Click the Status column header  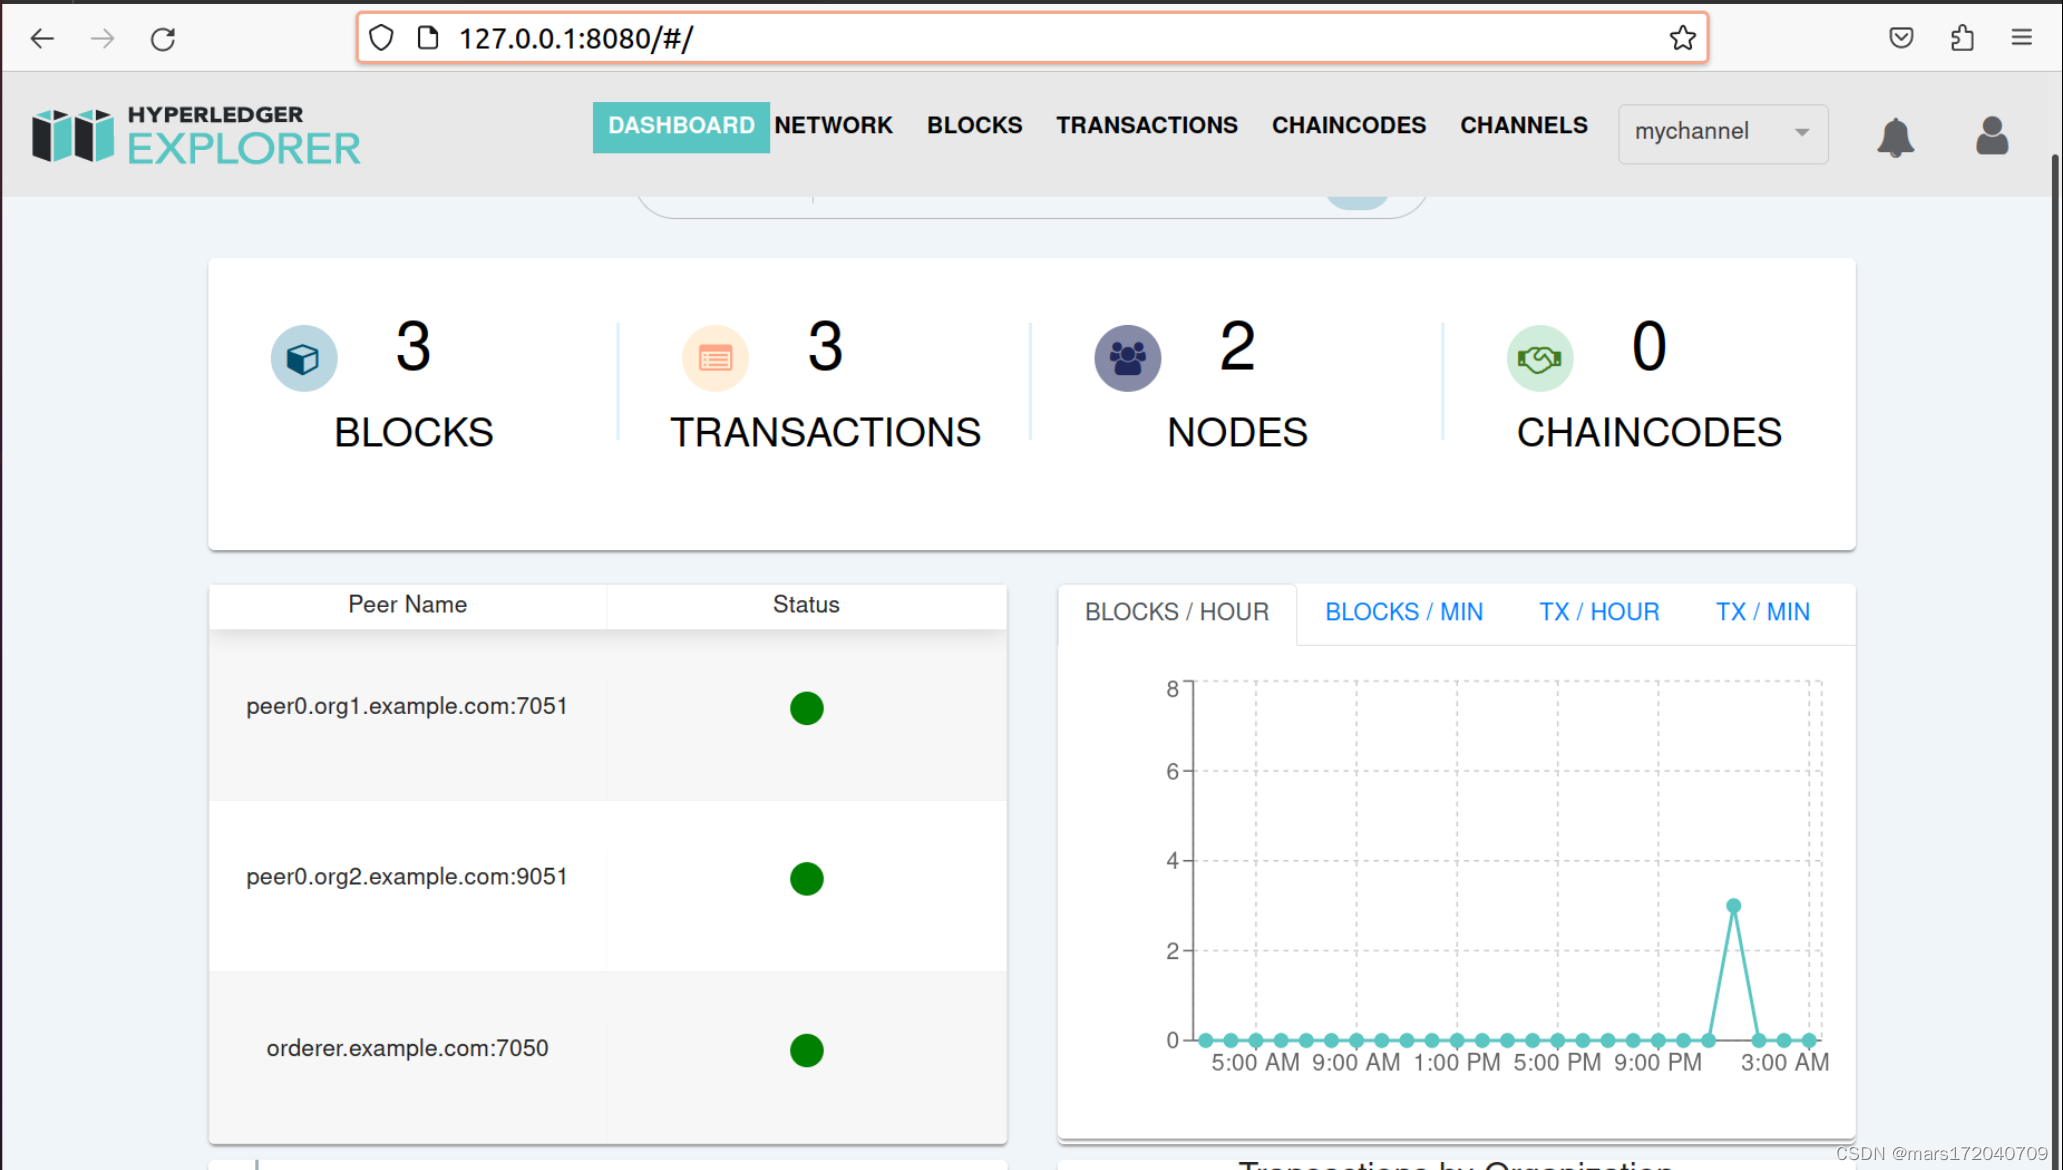click(x=806, y=605)
